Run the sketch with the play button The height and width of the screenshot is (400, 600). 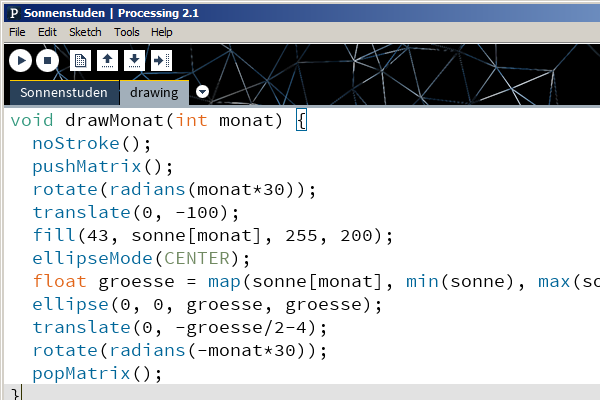tap(20, 60)
